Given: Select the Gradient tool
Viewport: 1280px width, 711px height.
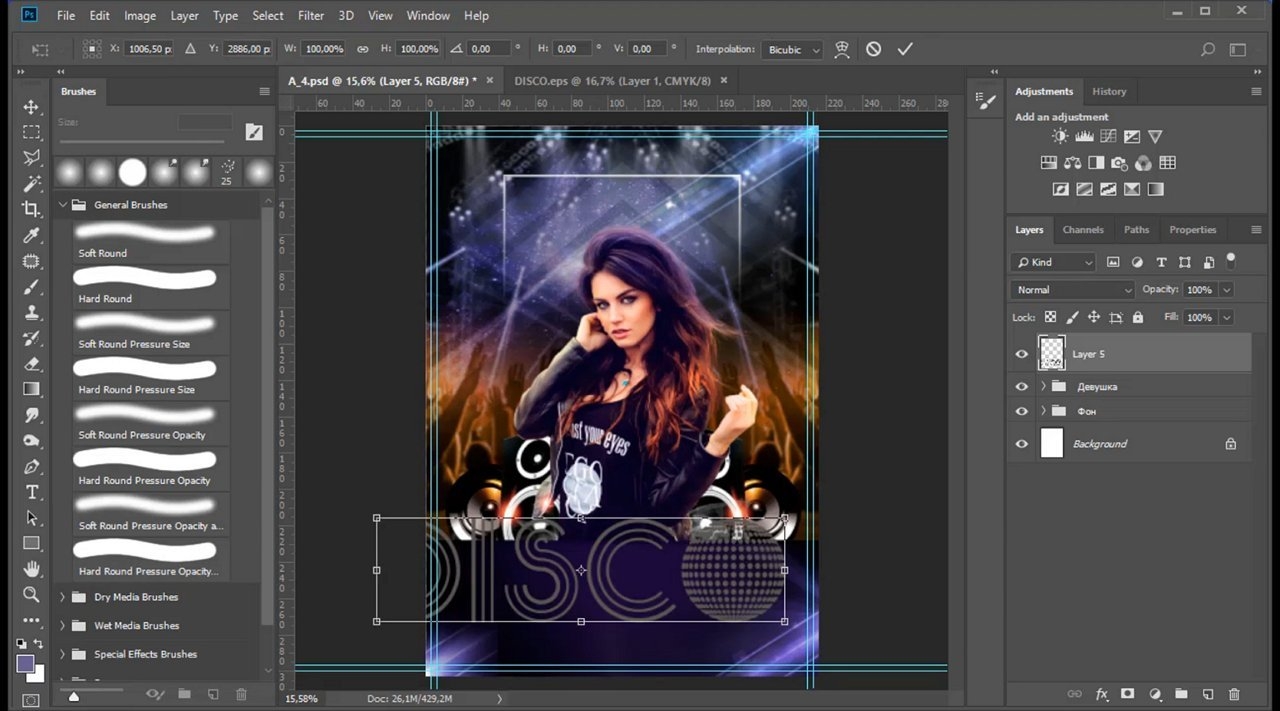Looking at the screenshot, I should (x=31, y=389).
